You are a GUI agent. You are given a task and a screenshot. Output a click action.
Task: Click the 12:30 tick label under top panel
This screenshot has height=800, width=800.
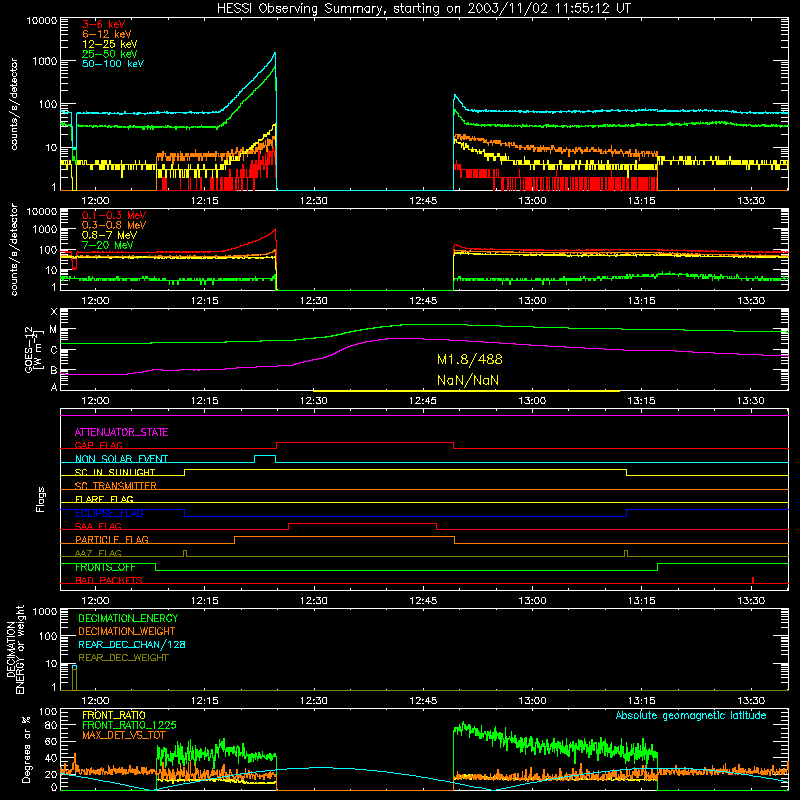(x=314, y=201)
